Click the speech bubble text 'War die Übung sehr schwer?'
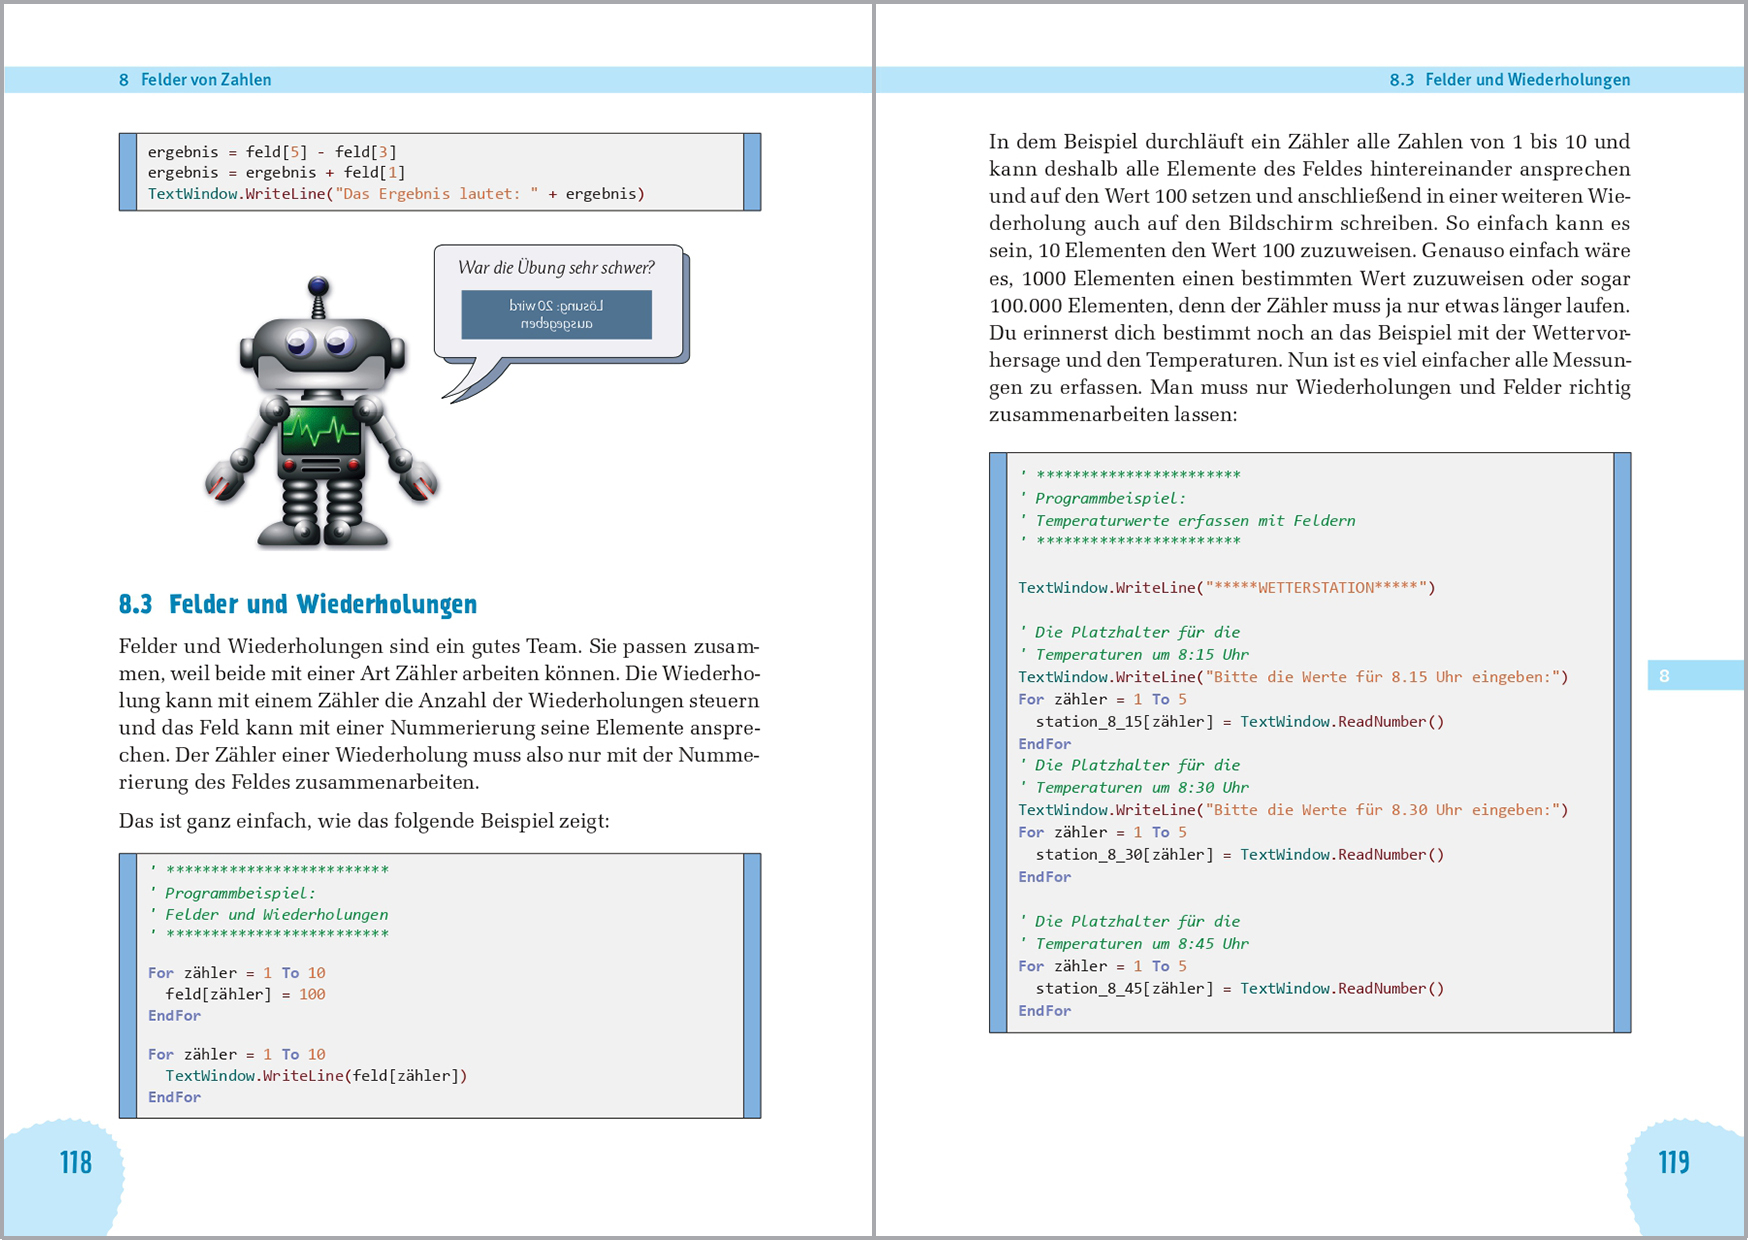1748x1240 pixels. (x=556, y=267)
